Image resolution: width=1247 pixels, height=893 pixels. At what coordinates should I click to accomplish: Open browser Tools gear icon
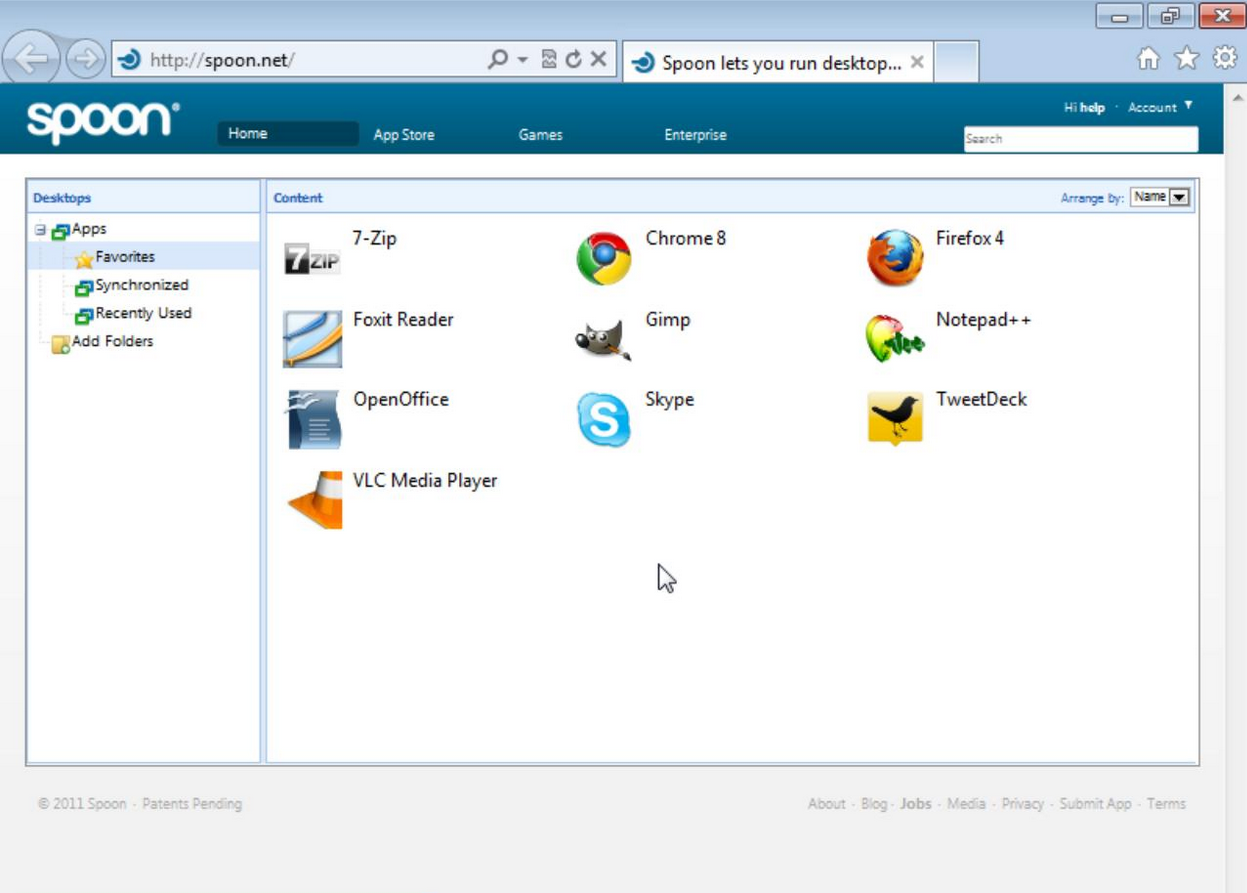1225,58
